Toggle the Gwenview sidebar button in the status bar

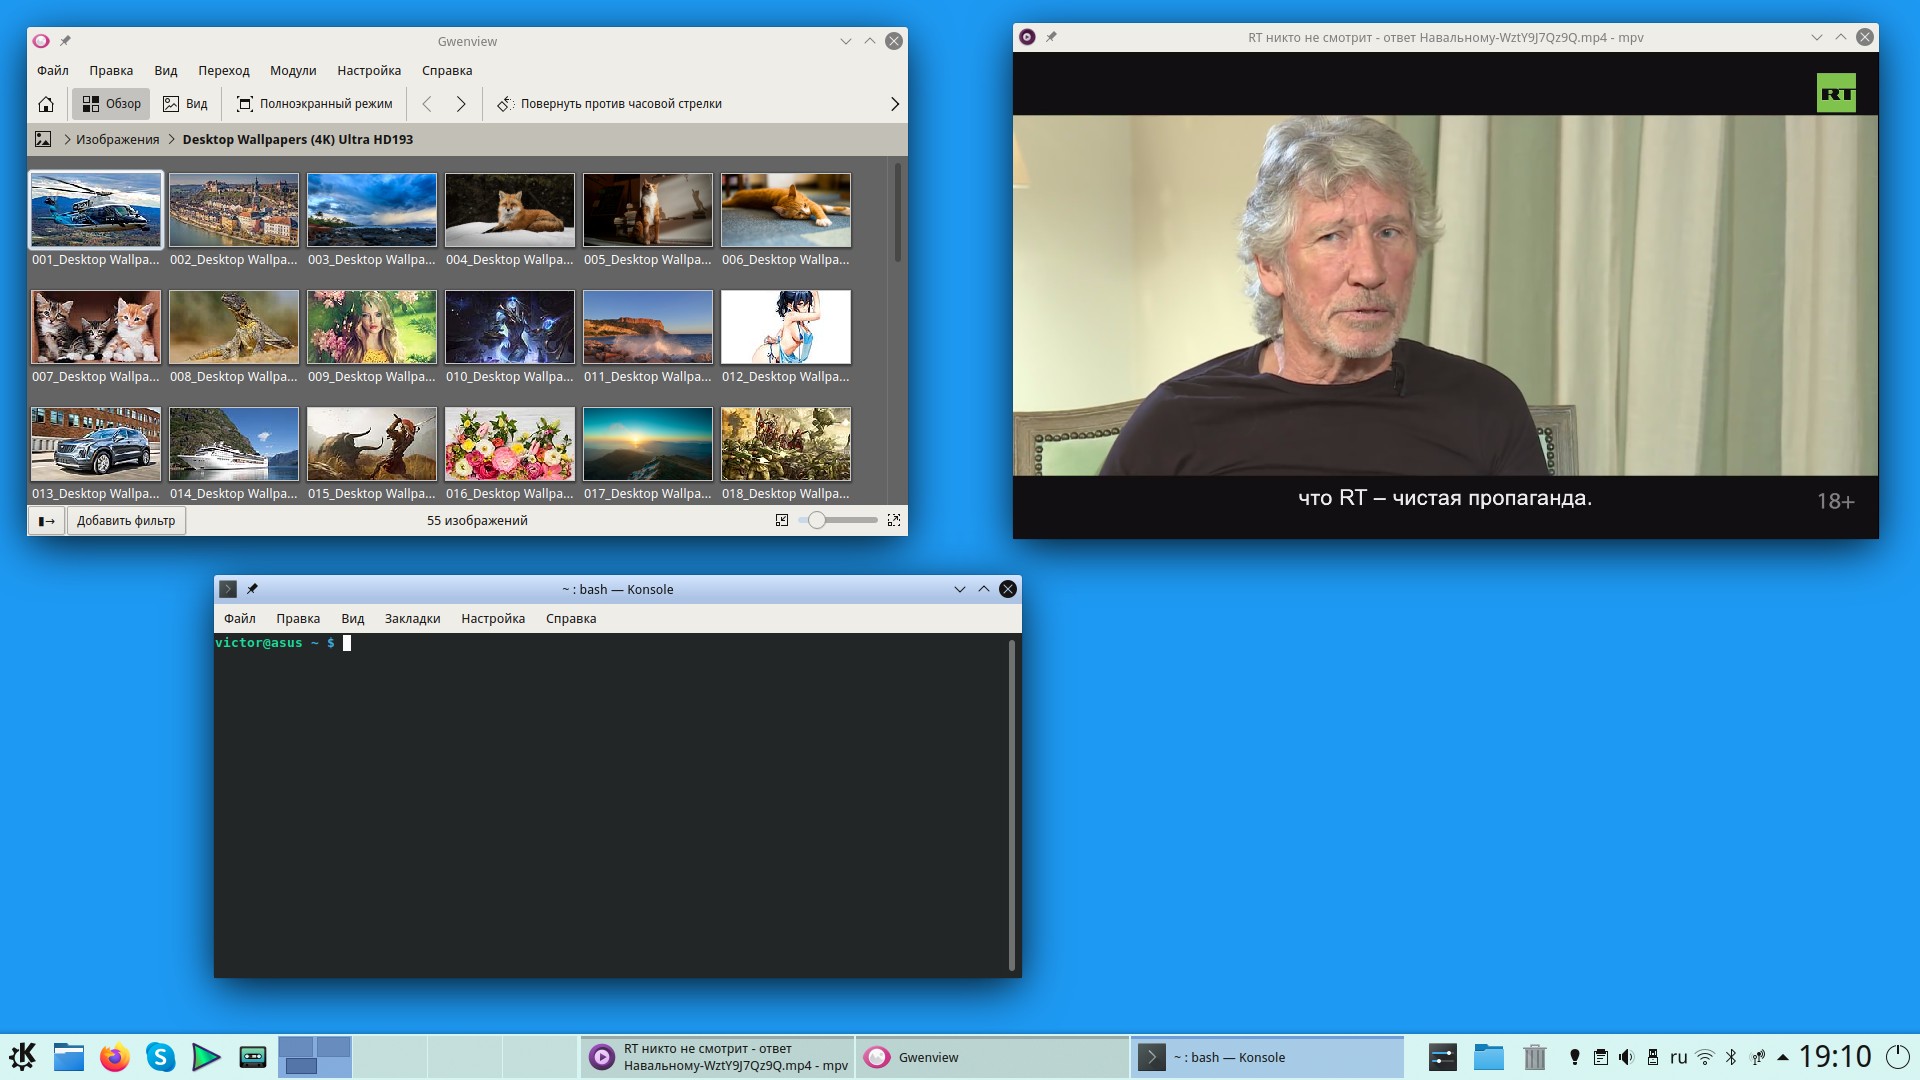click(46, 521)
